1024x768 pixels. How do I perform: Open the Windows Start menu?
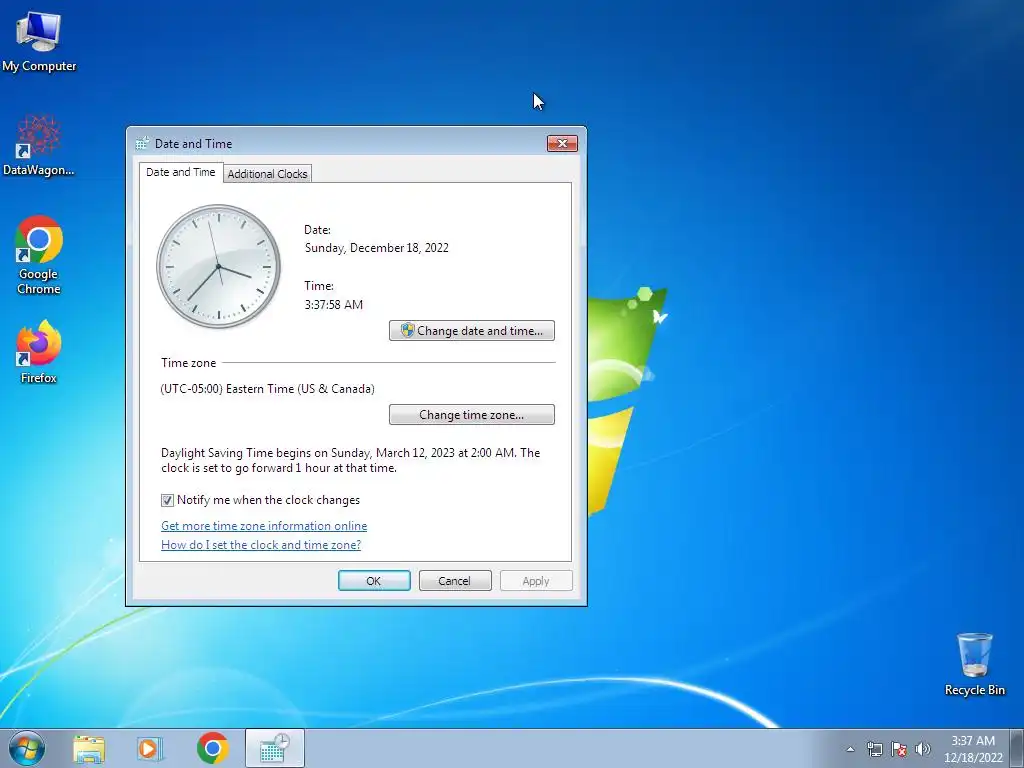(27, 748)
